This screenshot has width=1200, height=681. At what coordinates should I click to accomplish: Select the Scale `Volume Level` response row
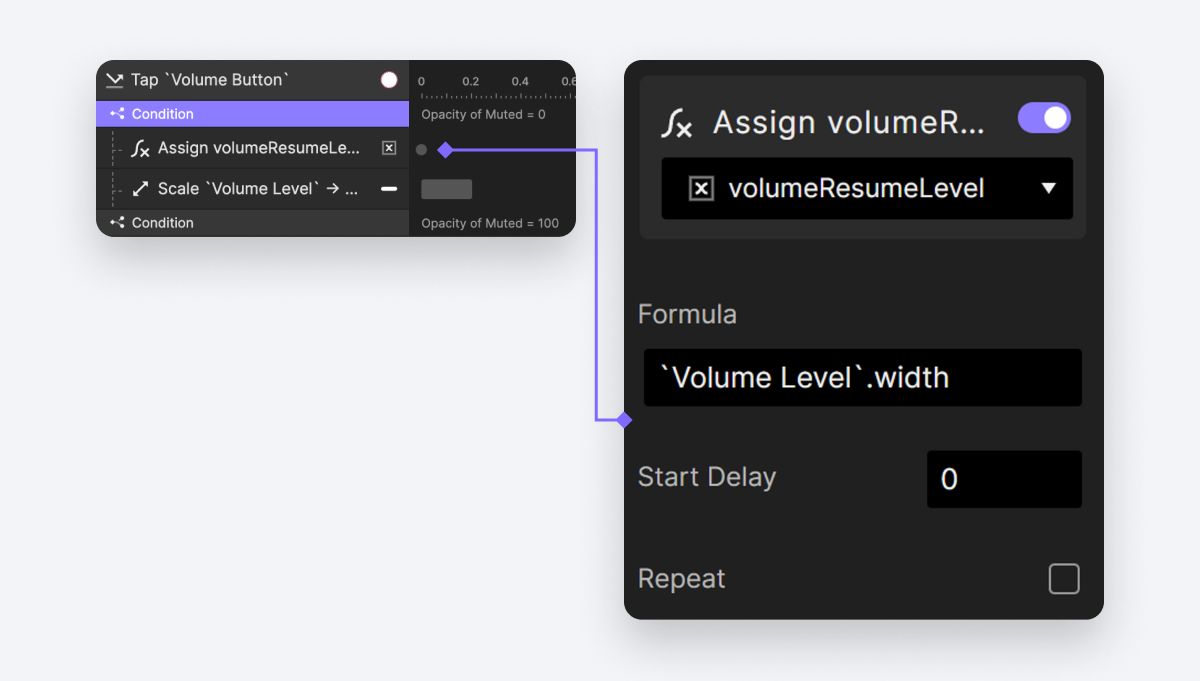(x=253, y=189)
